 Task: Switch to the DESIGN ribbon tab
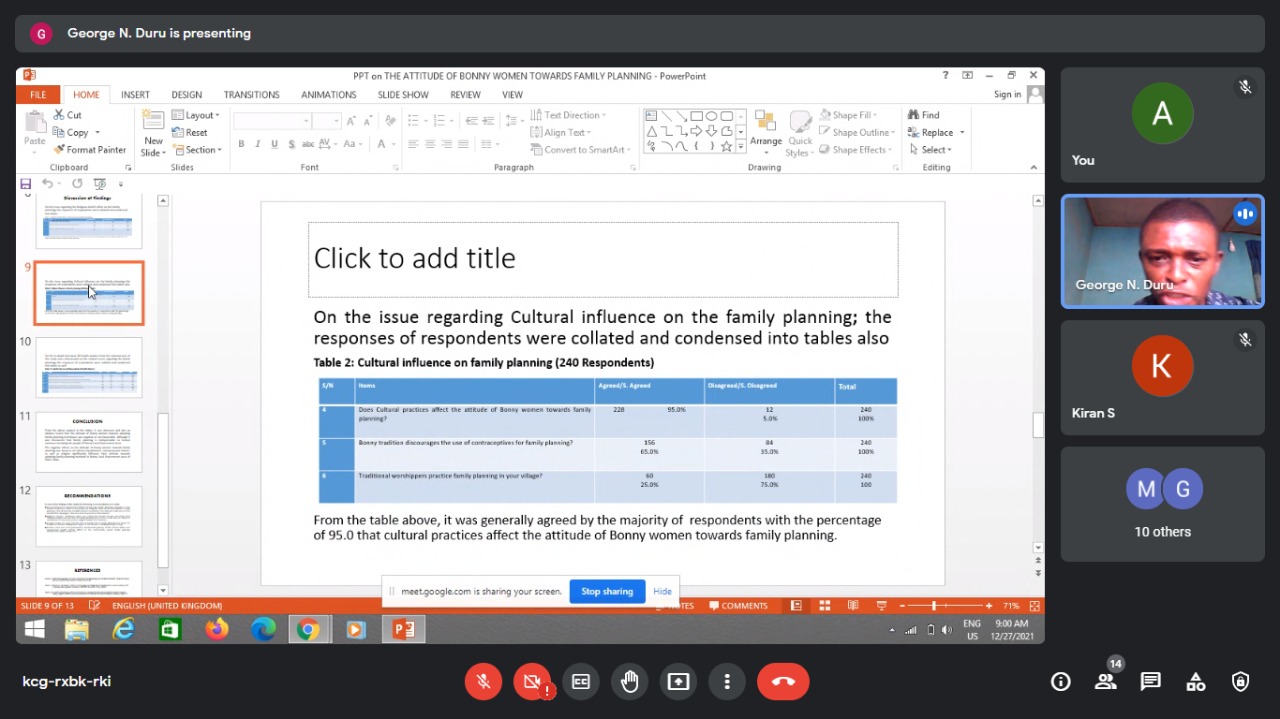(187, 95)
